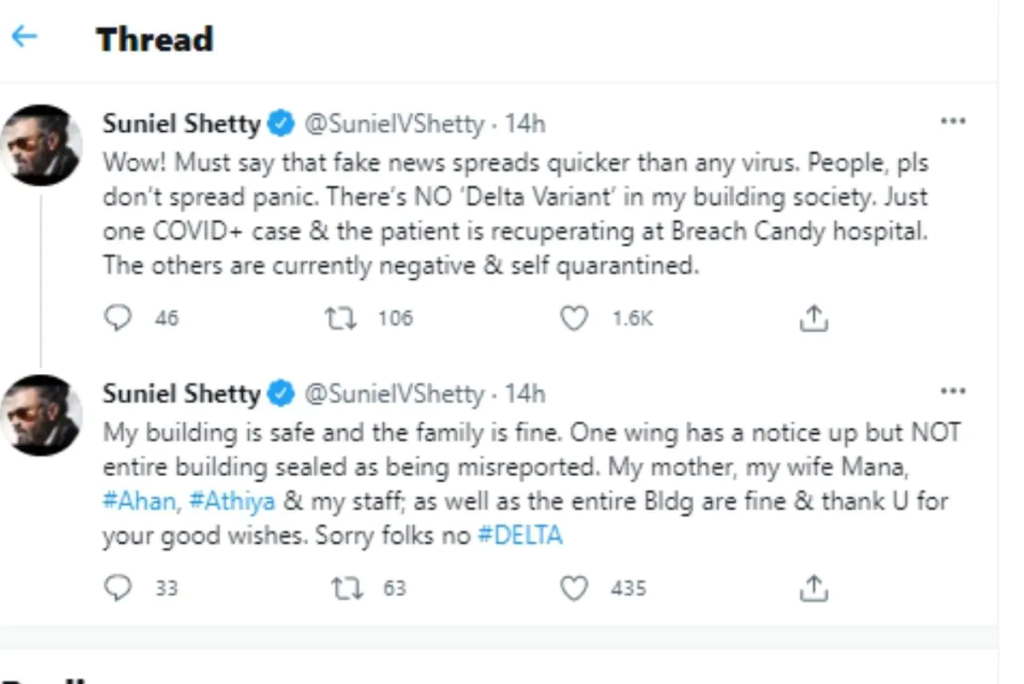Share the second tweet about building safety
This screenshot has height=684, width=1024.
(x=814, y=588)
